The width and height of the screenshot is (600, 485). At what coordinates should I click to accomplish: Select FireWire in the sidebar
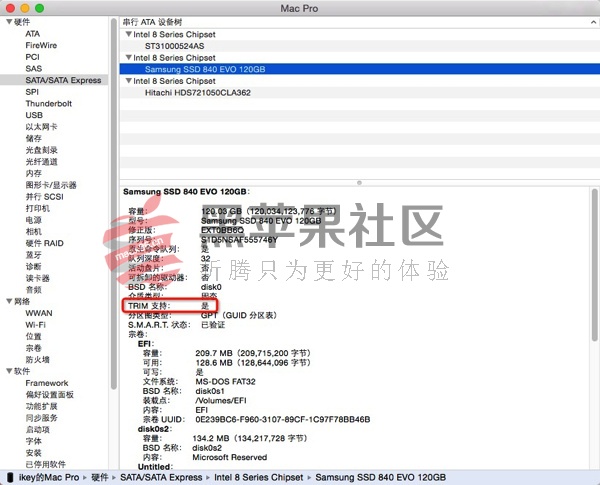41,46
